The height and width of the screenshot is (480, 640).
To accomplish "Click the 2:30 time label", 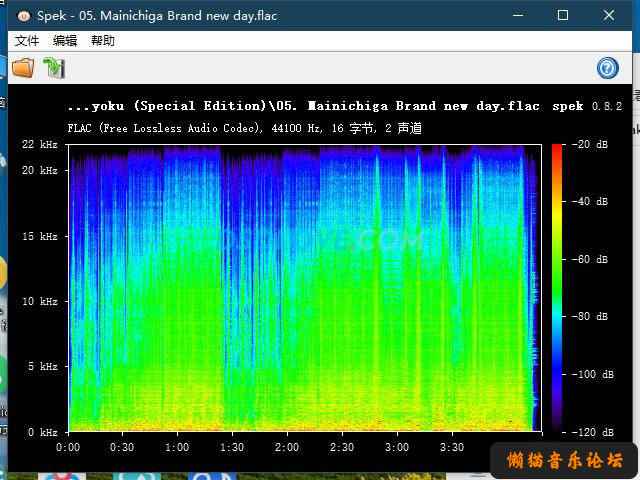I will point(342,447).
